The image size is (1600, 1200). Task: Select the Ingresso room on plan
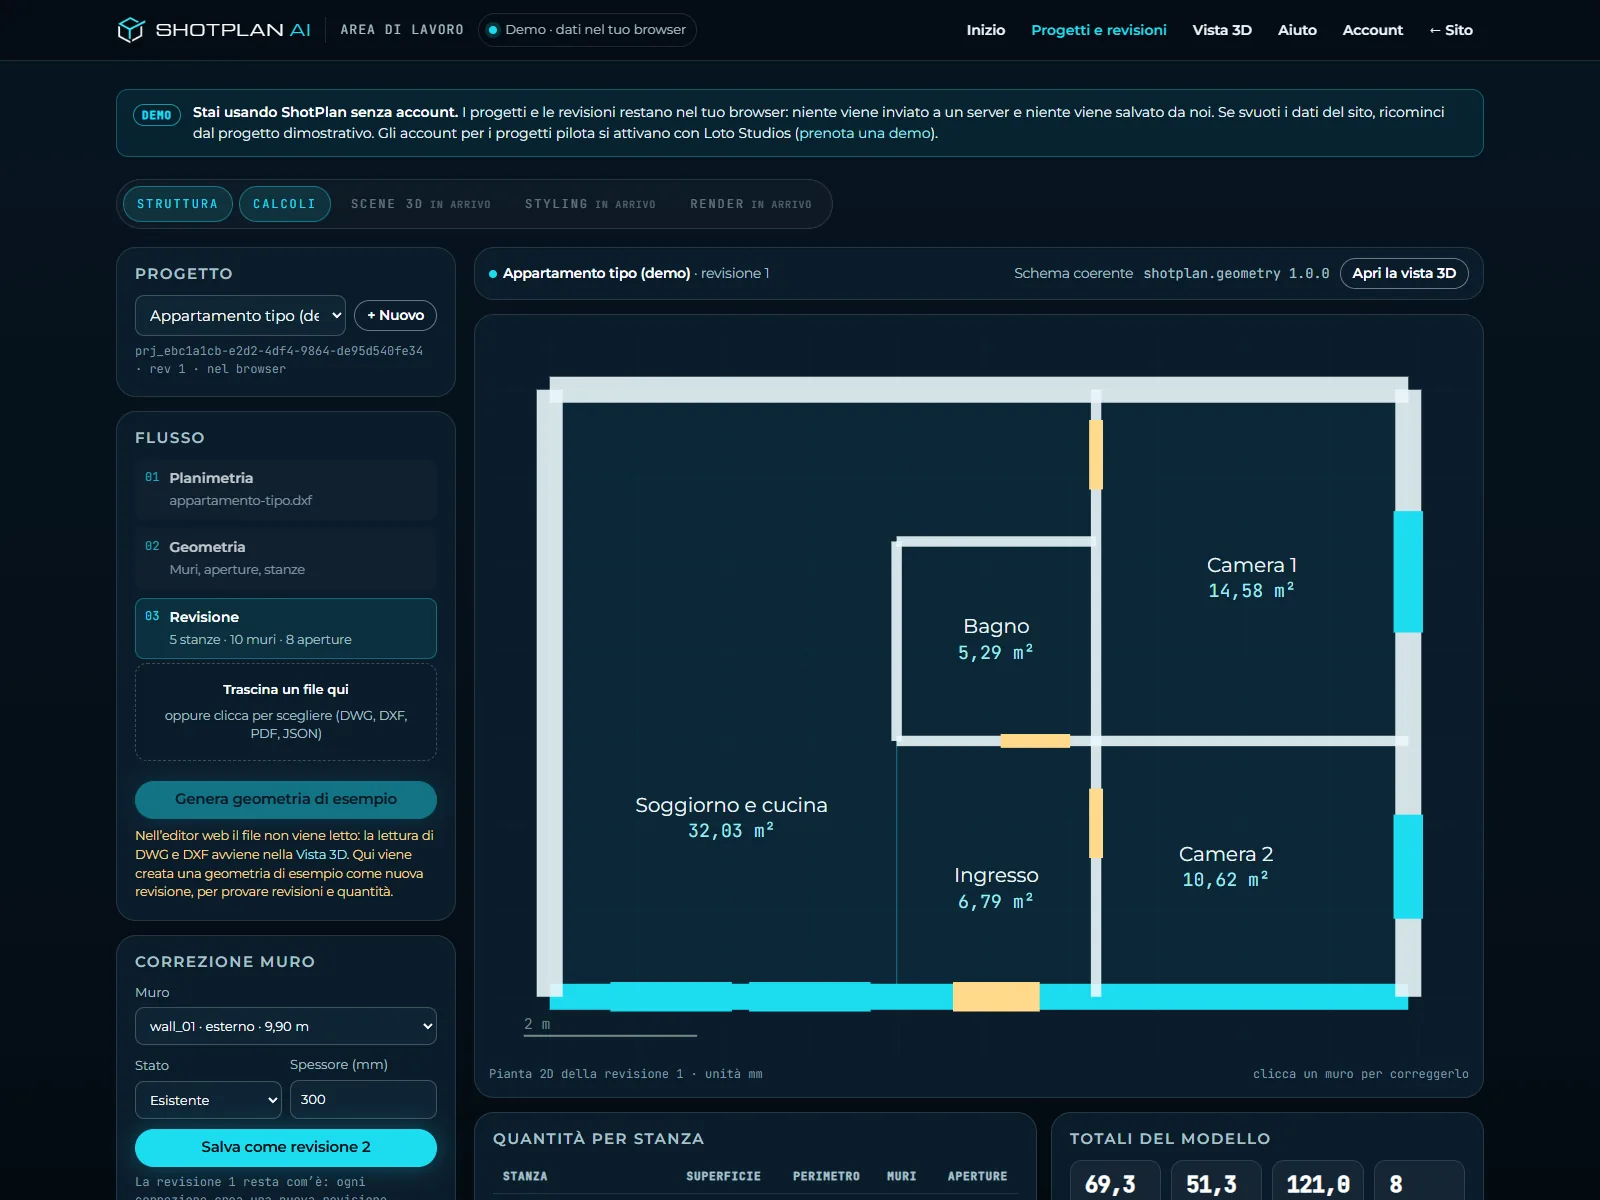pos(996,887)
